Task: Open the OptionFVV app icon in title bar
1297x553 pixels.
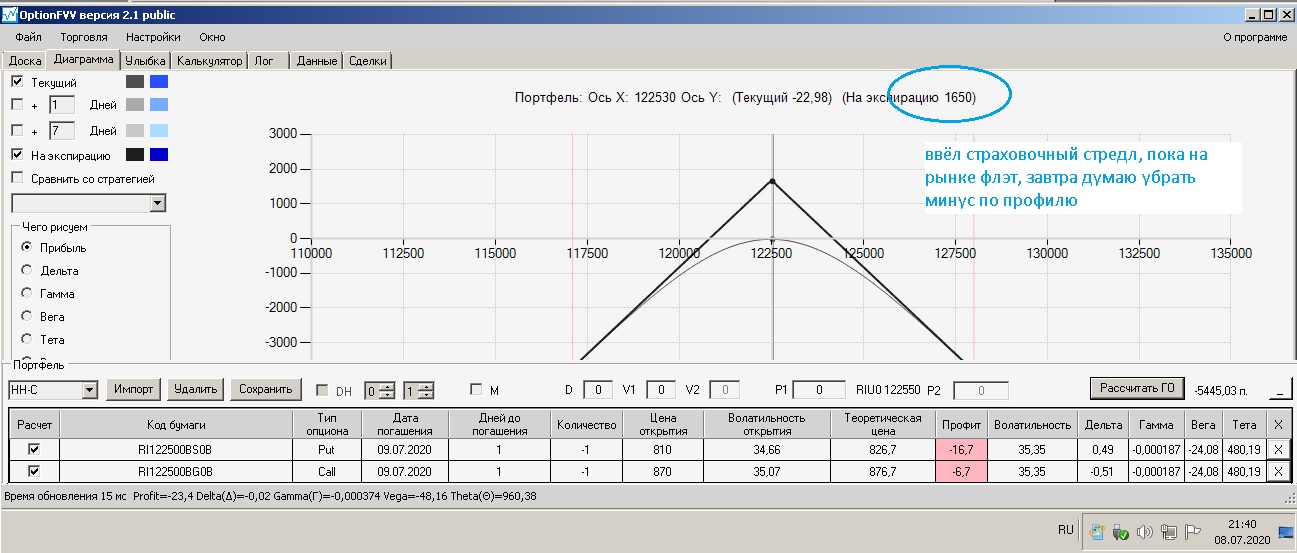Action: click(10, 14)
